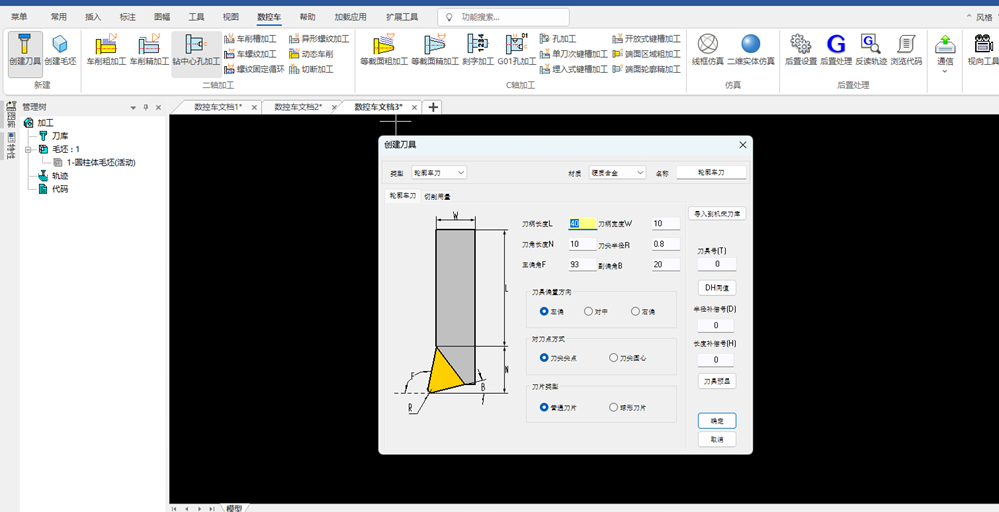Click the 导入到机床刀库 button
This screenshot has height=512, width=999.
[717, 213]
